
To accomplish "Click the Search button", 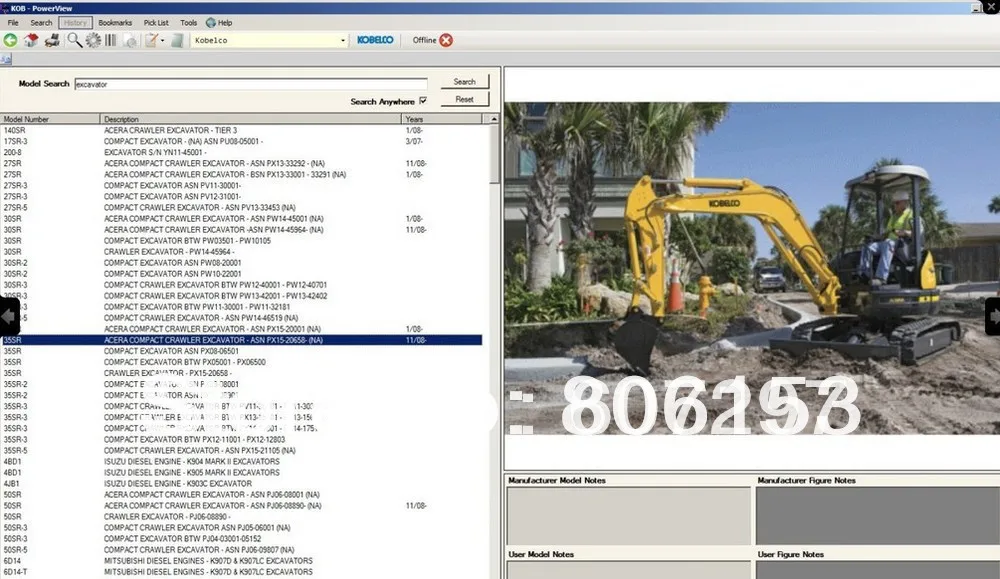I will click(x=464, y=81).
